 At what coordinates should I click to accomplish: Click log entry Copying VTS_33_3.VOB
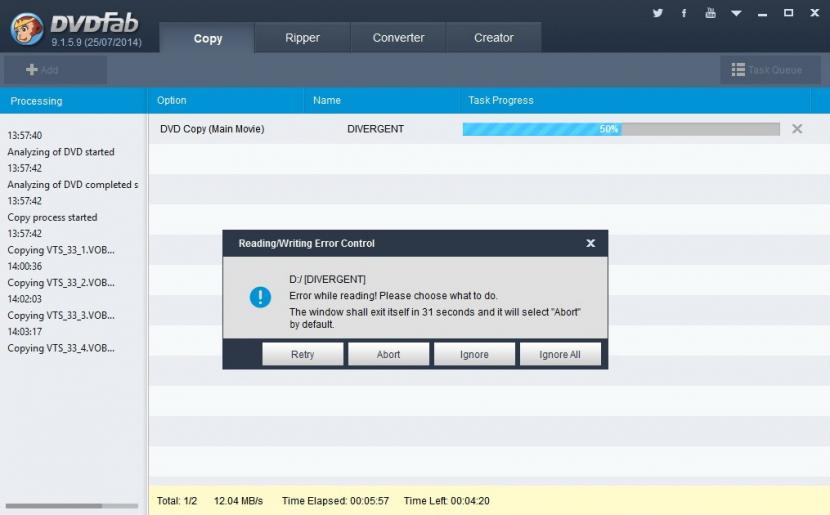pos(61,315)
